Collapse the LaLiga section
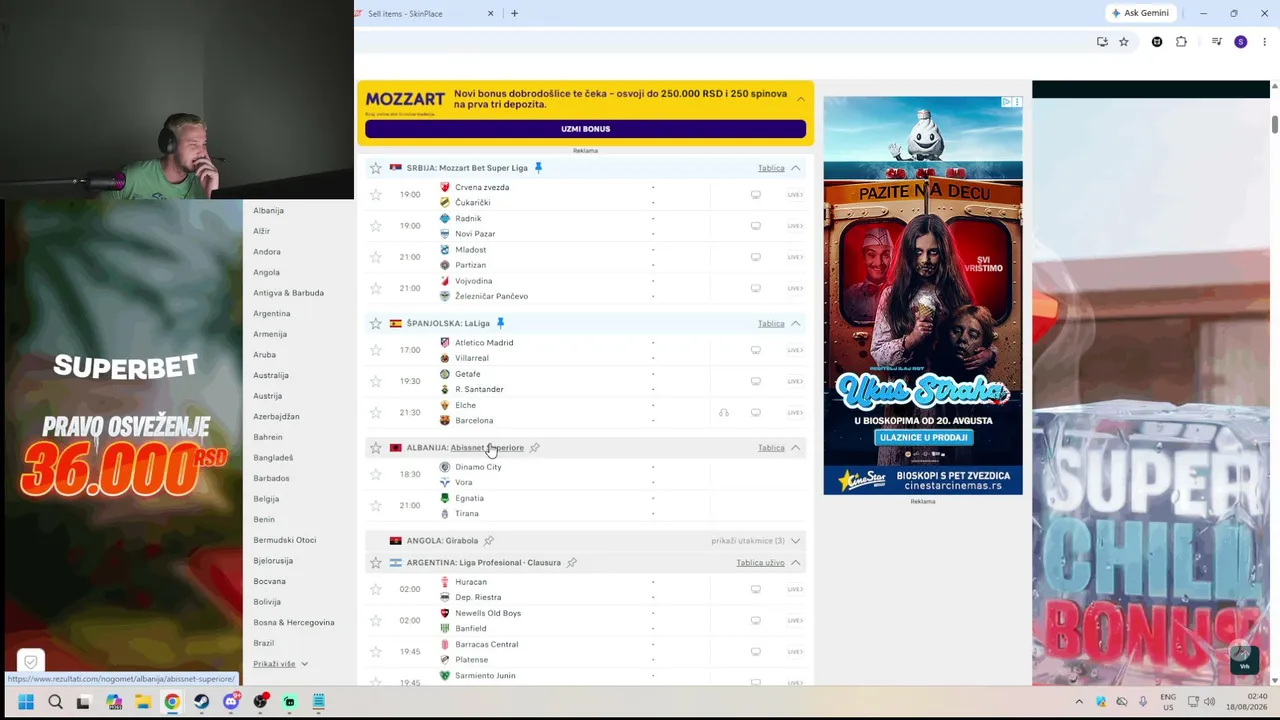Screen dimensions: 1280x720 click(x=796, y=323)
